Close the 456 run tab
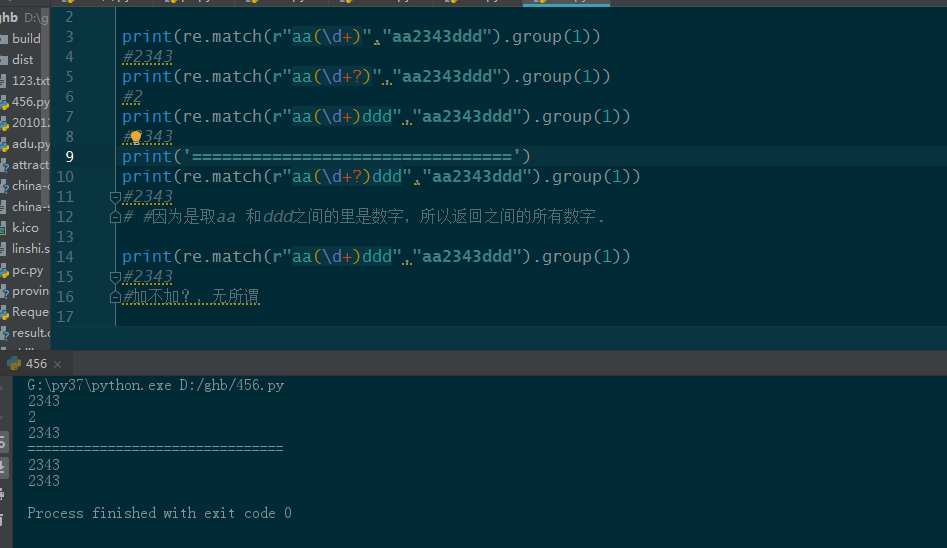 (57, 364)
